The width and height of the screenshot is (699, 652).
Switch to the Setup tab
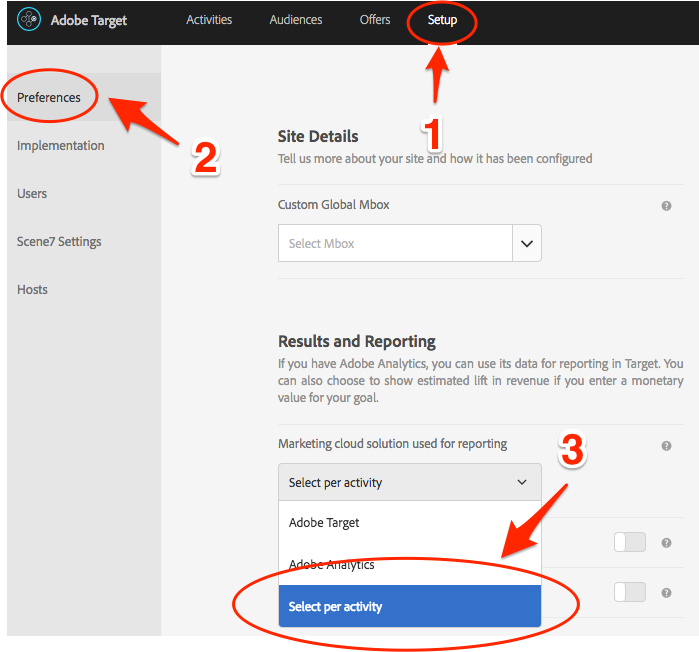click(442, 20)
